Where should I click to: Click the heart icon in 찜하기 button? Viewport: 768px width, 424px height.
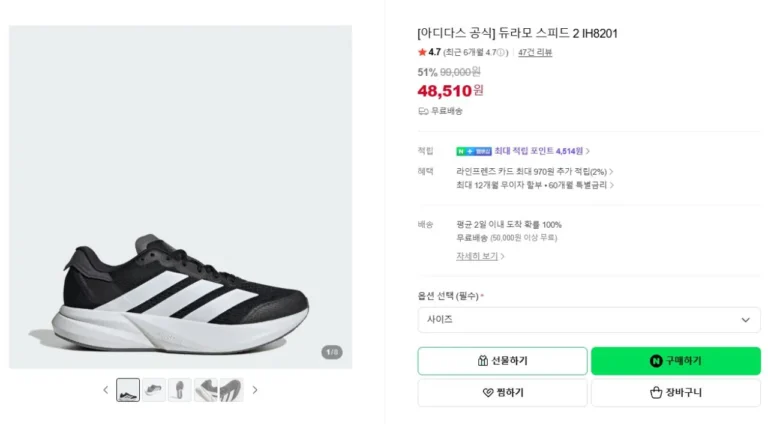(x=488, y=392)
